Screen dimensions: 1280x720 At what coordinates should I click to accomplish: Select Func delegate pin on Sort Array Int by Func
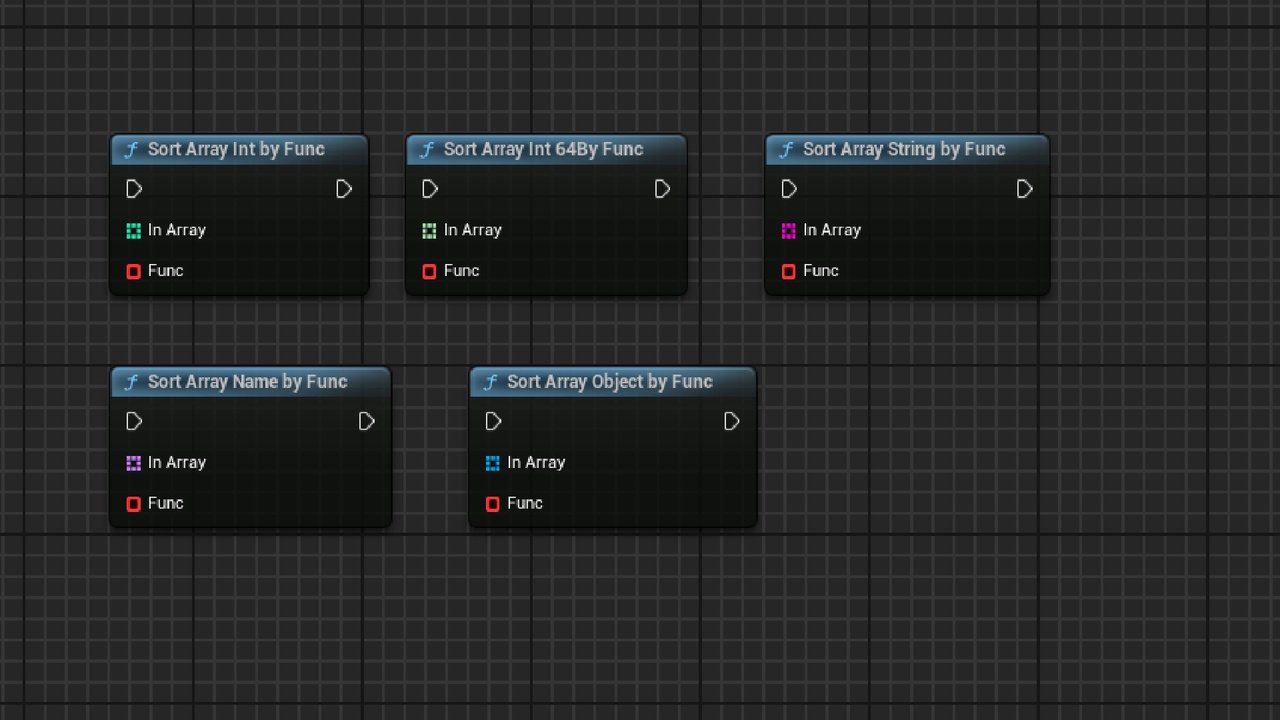click(x=134, y=271)
